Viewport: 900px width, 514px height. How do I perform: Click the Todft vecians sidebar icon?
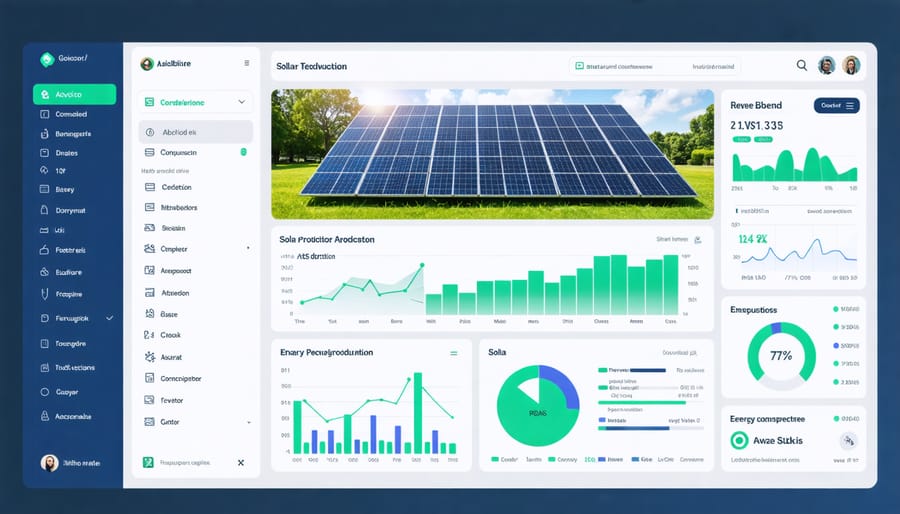pyautogui.click(x=44, y=368)
